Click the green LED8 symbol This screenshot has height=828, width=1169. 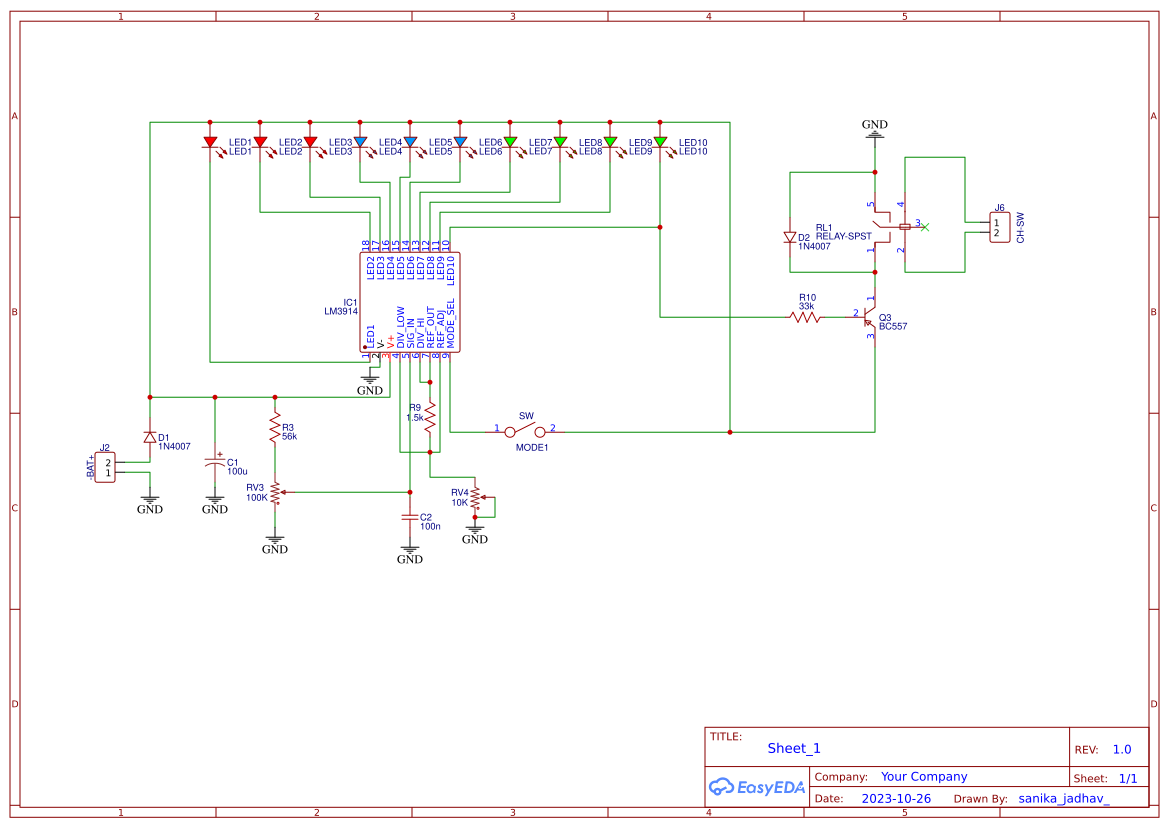(562, 141)
